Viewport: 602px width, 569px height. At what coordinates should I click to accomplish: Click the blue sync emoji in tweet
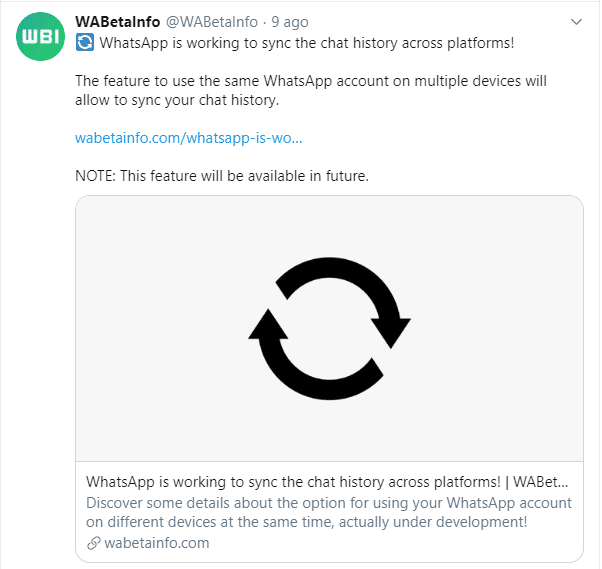click(x=85, y=42)
